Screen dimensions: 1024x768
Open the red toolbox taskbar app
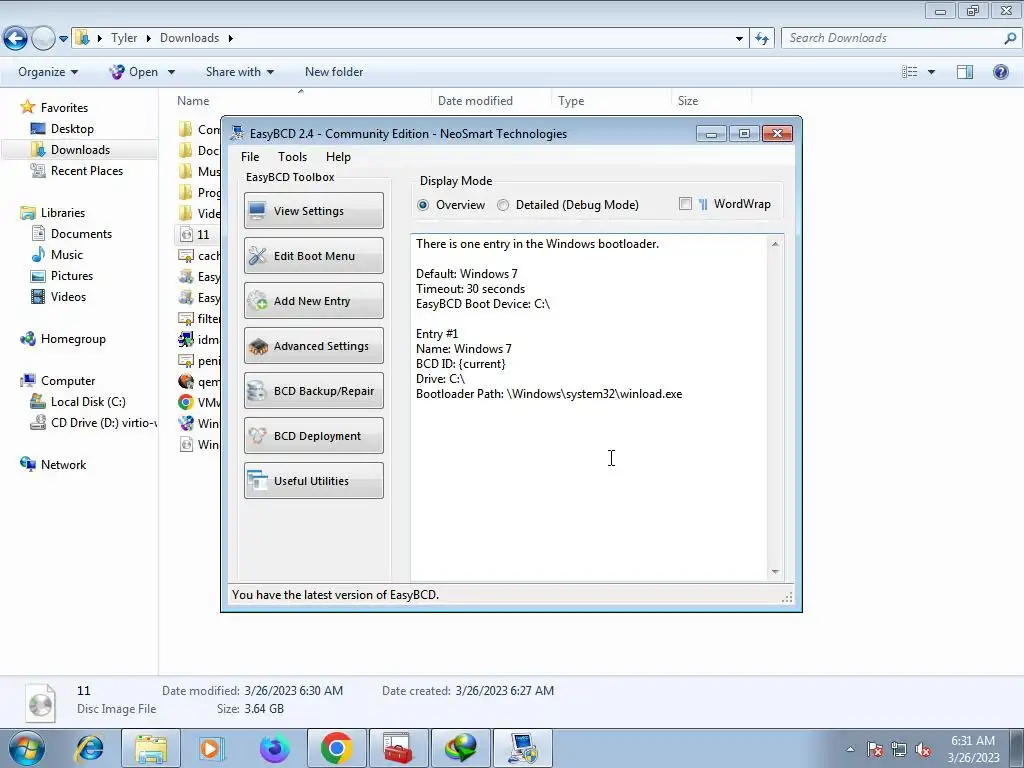click(x=398, y=748)
